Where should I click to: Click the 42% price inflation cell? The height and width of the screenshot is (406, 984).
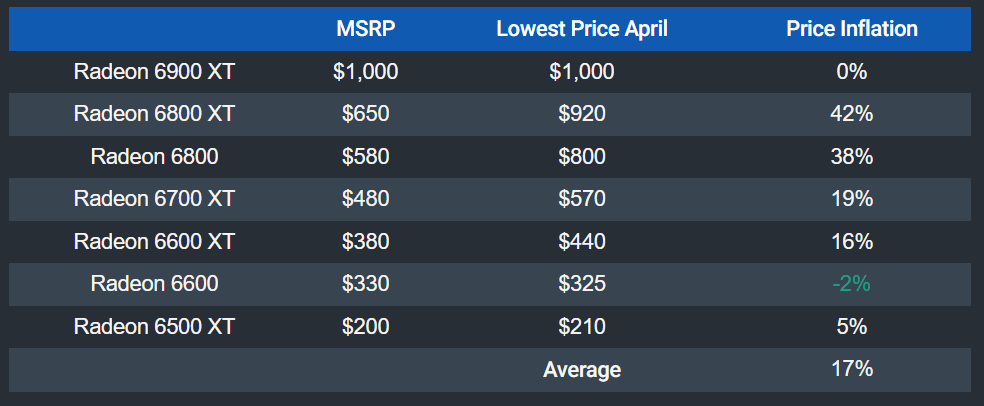852,114
